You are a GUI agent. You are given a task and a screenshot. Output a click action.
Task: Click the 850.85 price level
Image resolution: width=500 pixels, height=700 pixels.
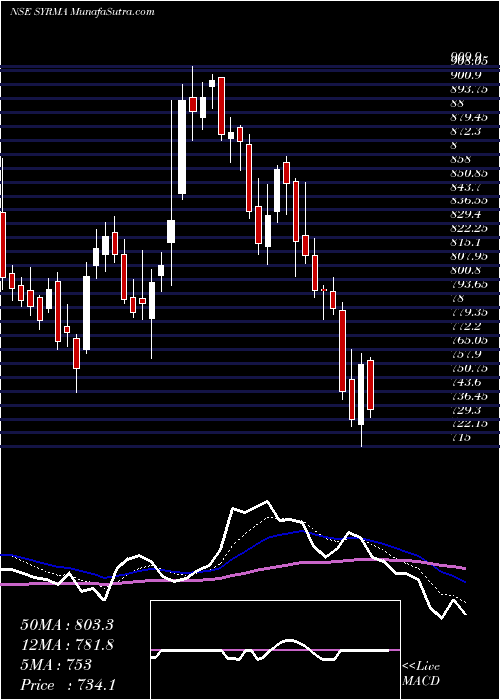pyautogui.click(x=468, y=173)
